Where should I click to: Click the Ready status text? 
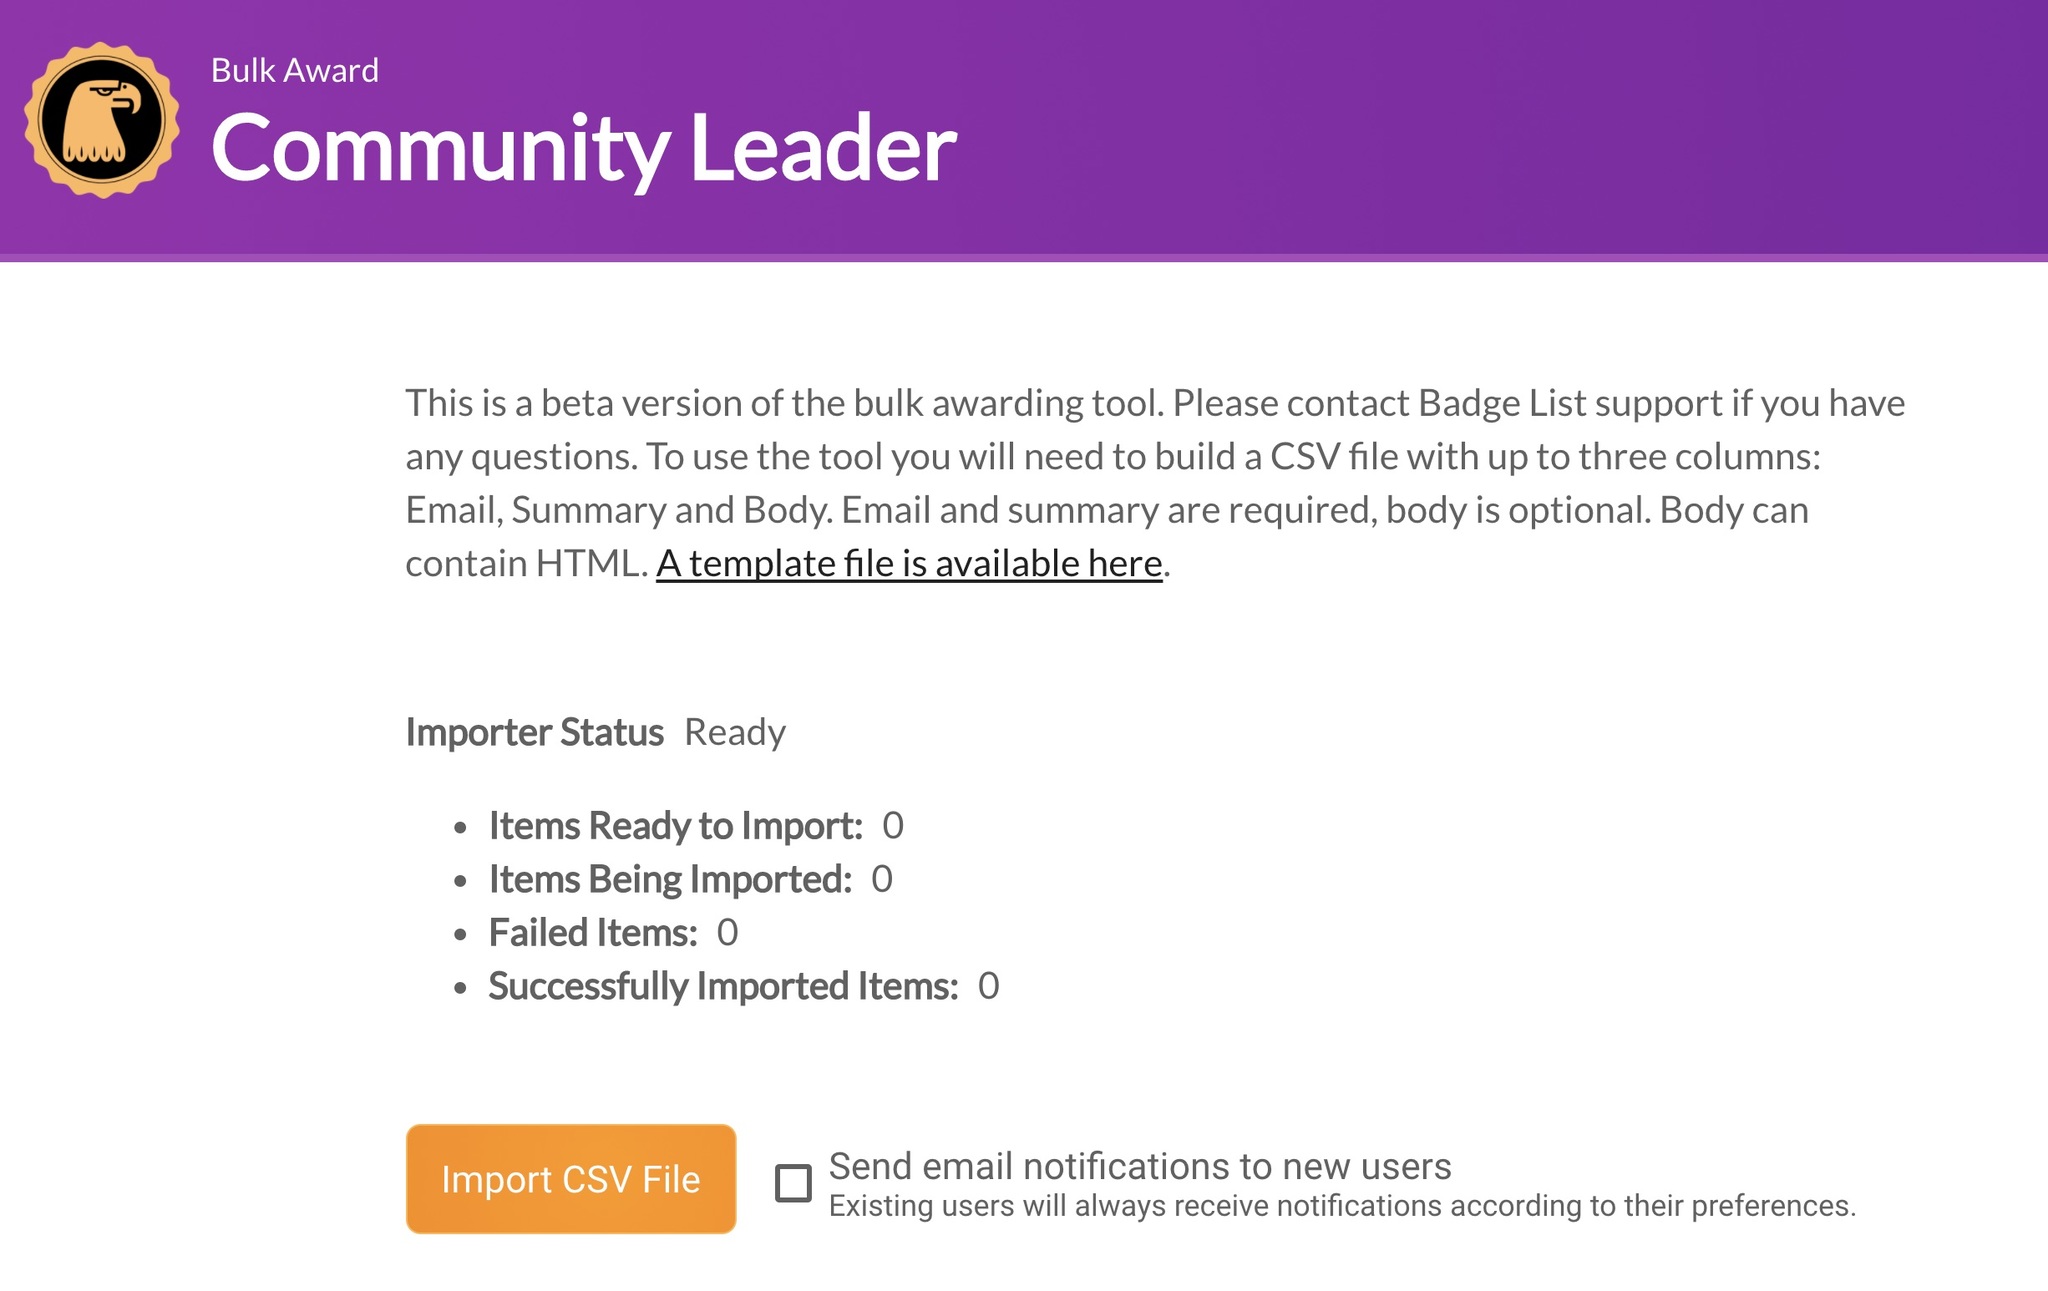click(x=735, y=732)
